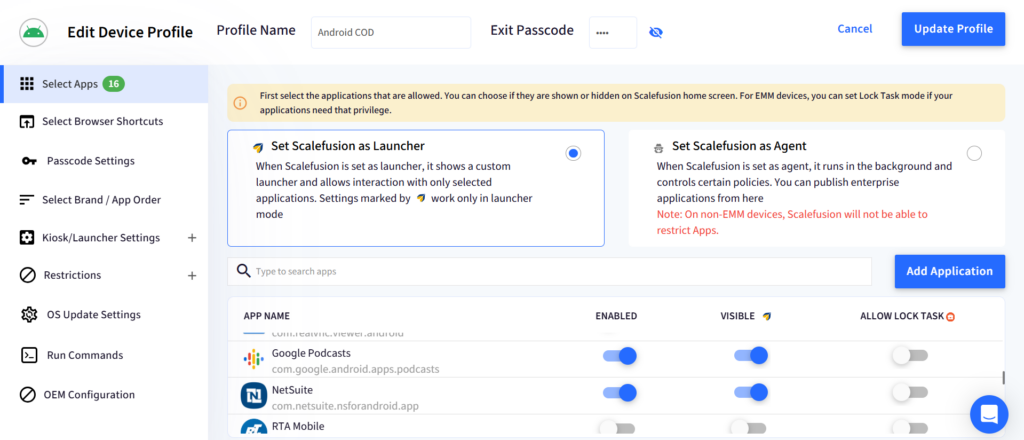Click the Select Apps grid icon
The image size is (1024, 440).
click(27, 84)
